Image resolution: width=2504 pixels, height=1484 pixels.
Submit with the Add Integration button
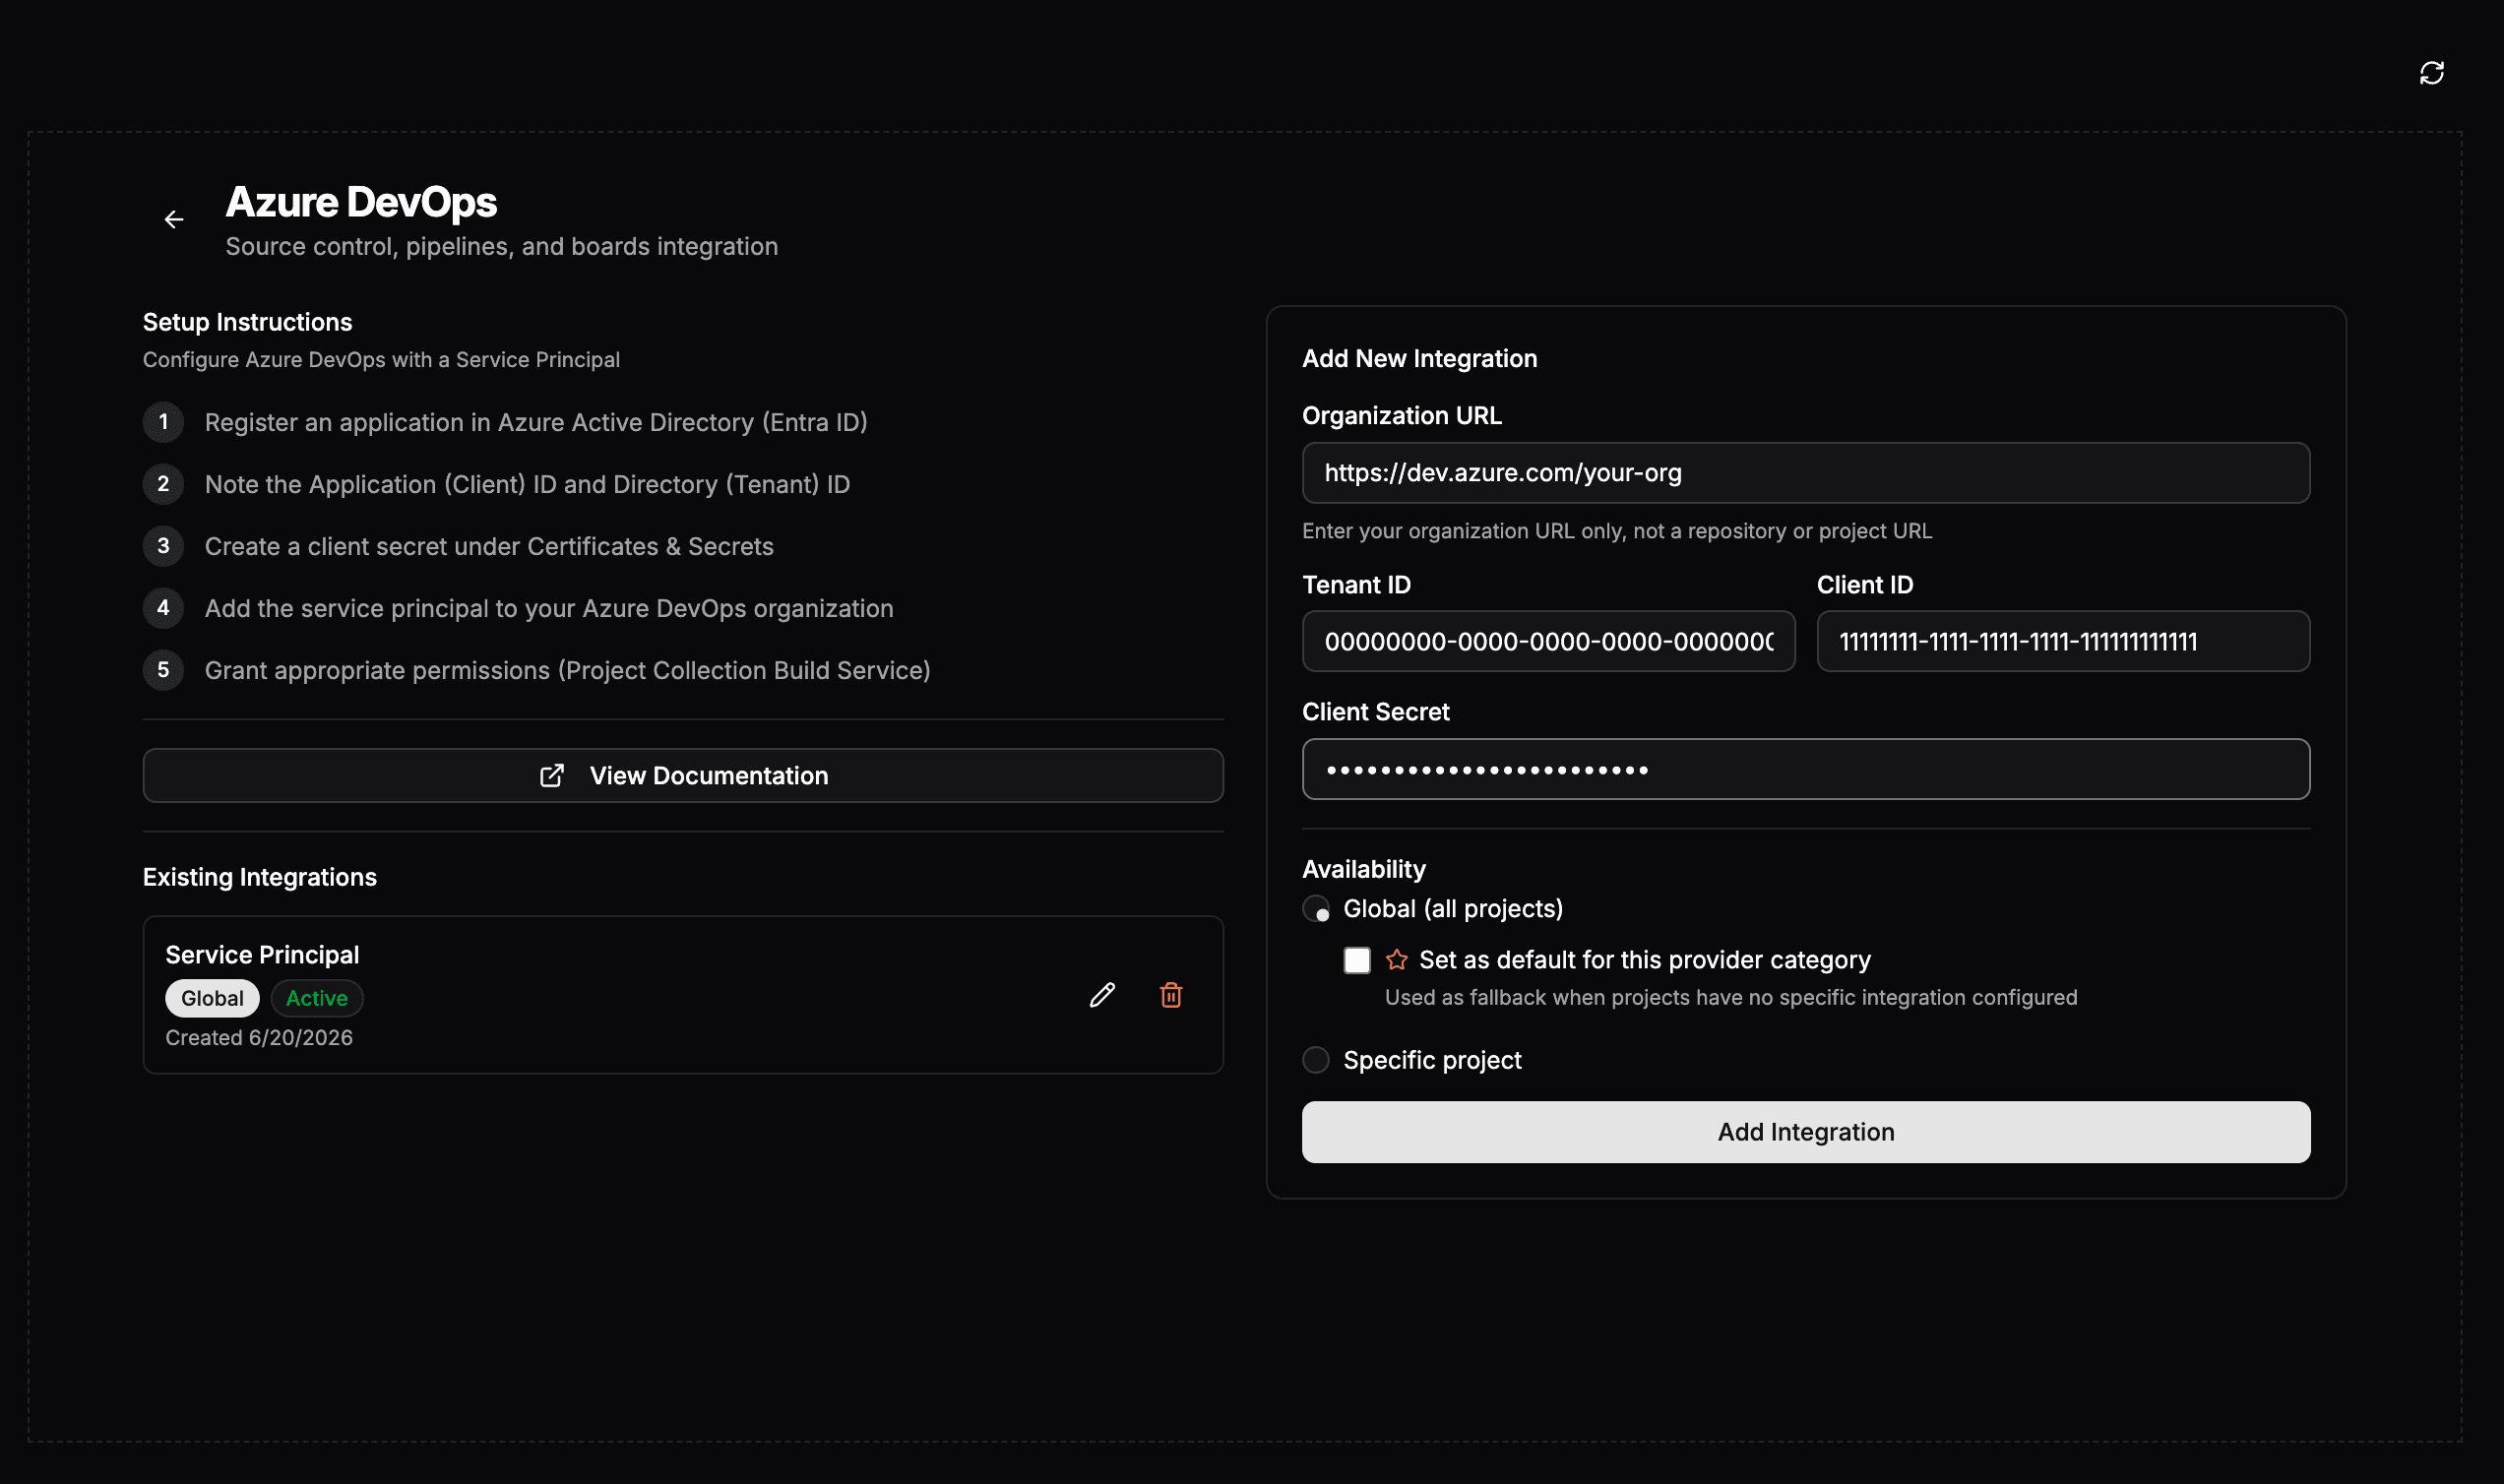(x=1806, y=1132)
